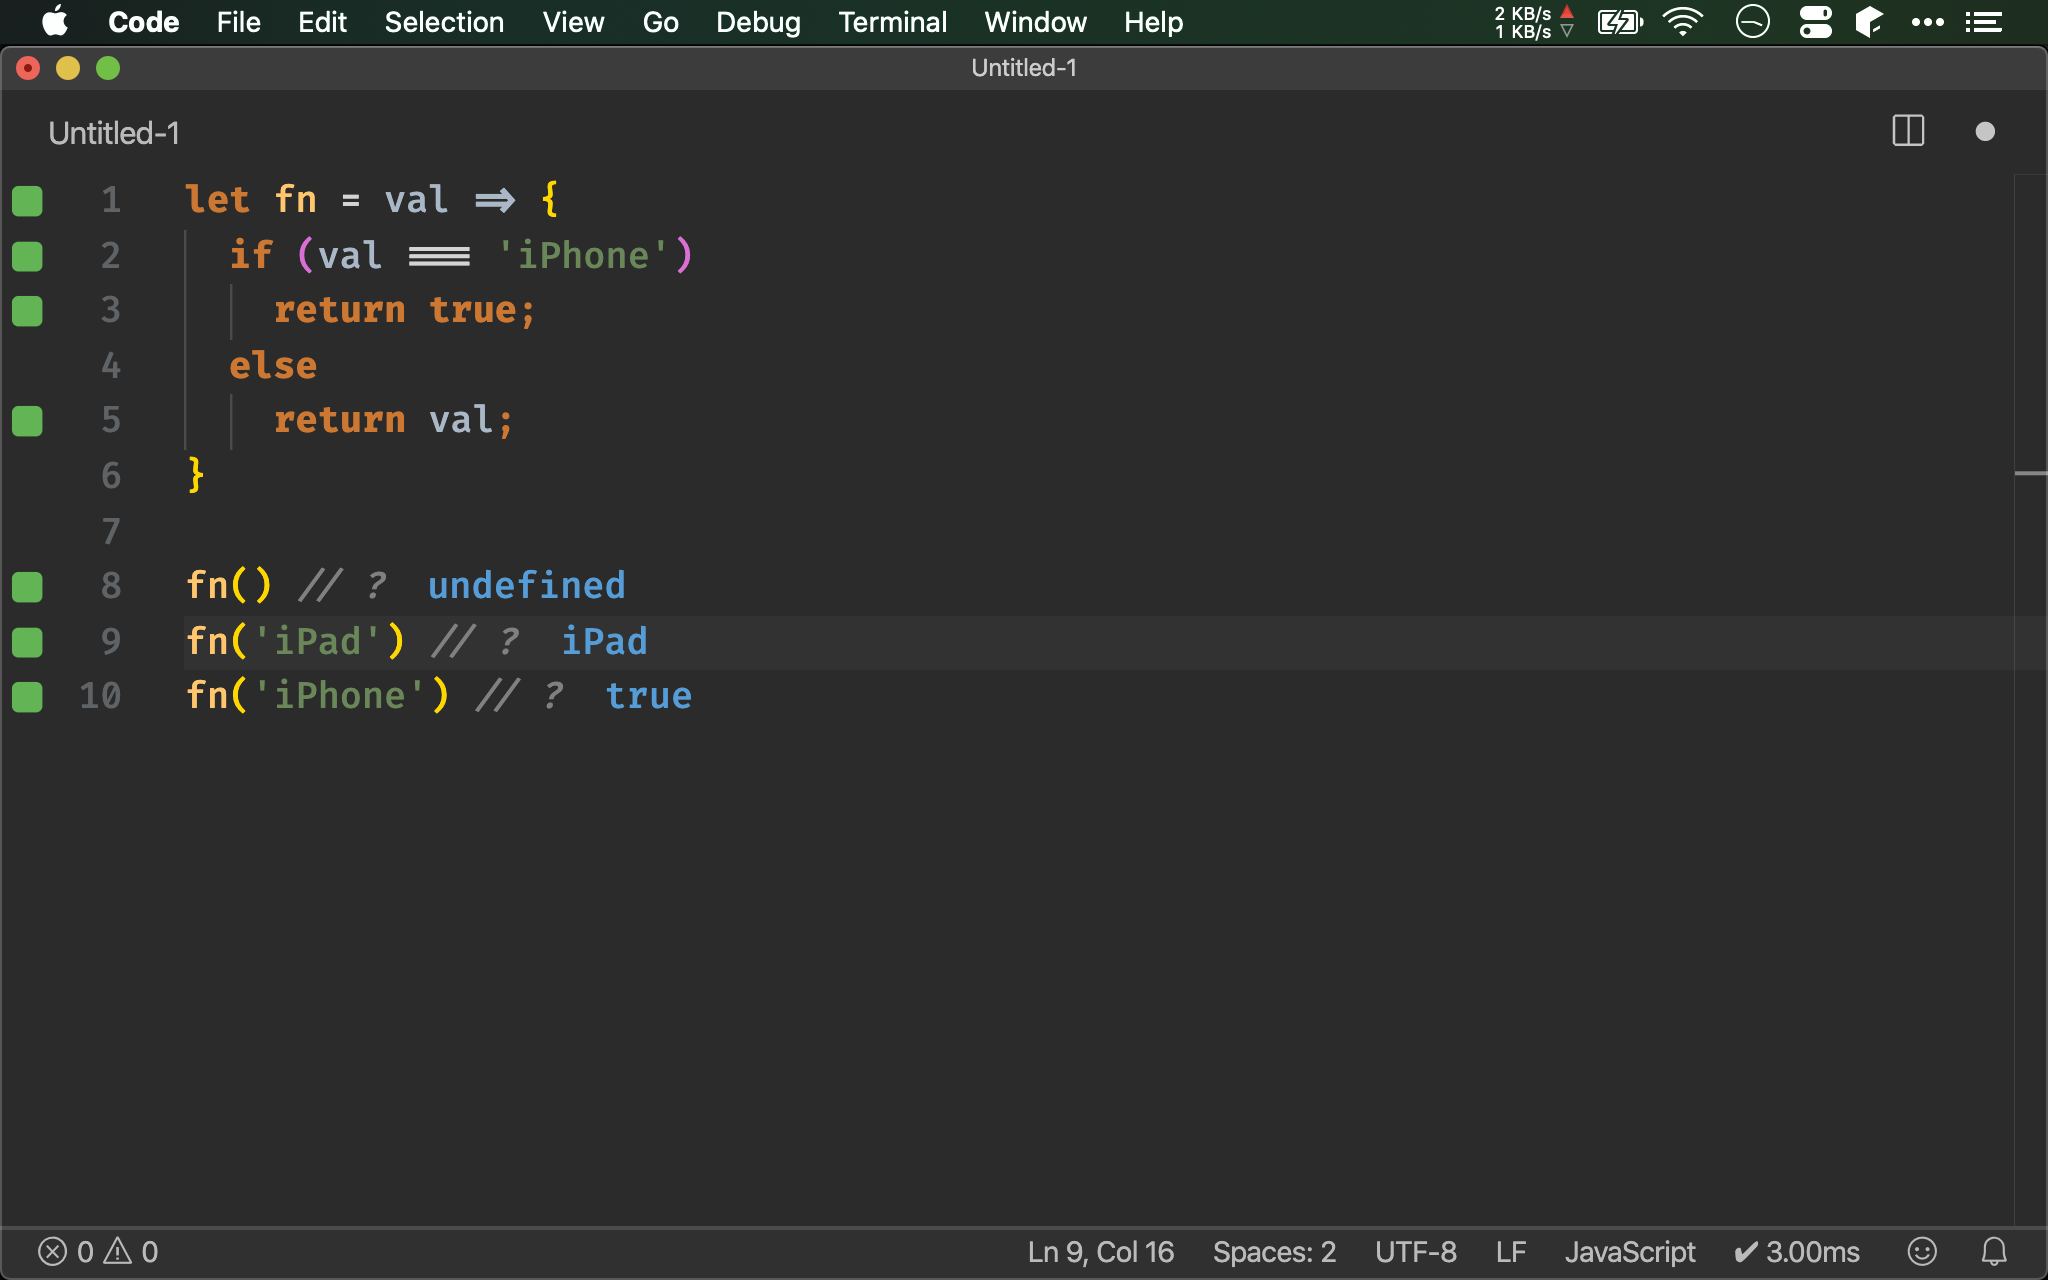Open the Notification Center list icon
The height and width of the screenshot is (1280, 2048).
pos(1983,22)
